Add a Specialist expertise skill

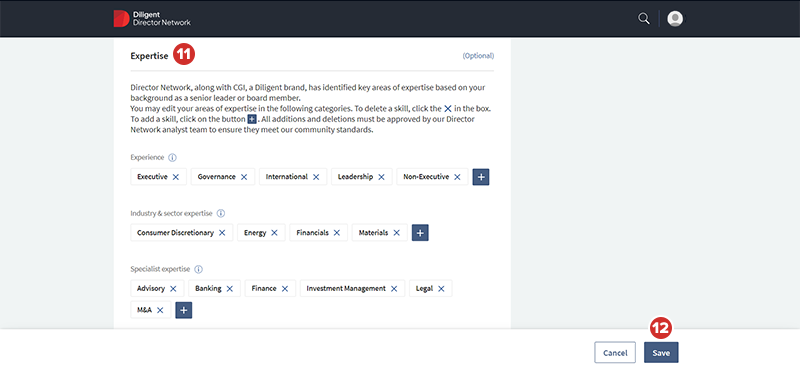[x=184, y=310]
